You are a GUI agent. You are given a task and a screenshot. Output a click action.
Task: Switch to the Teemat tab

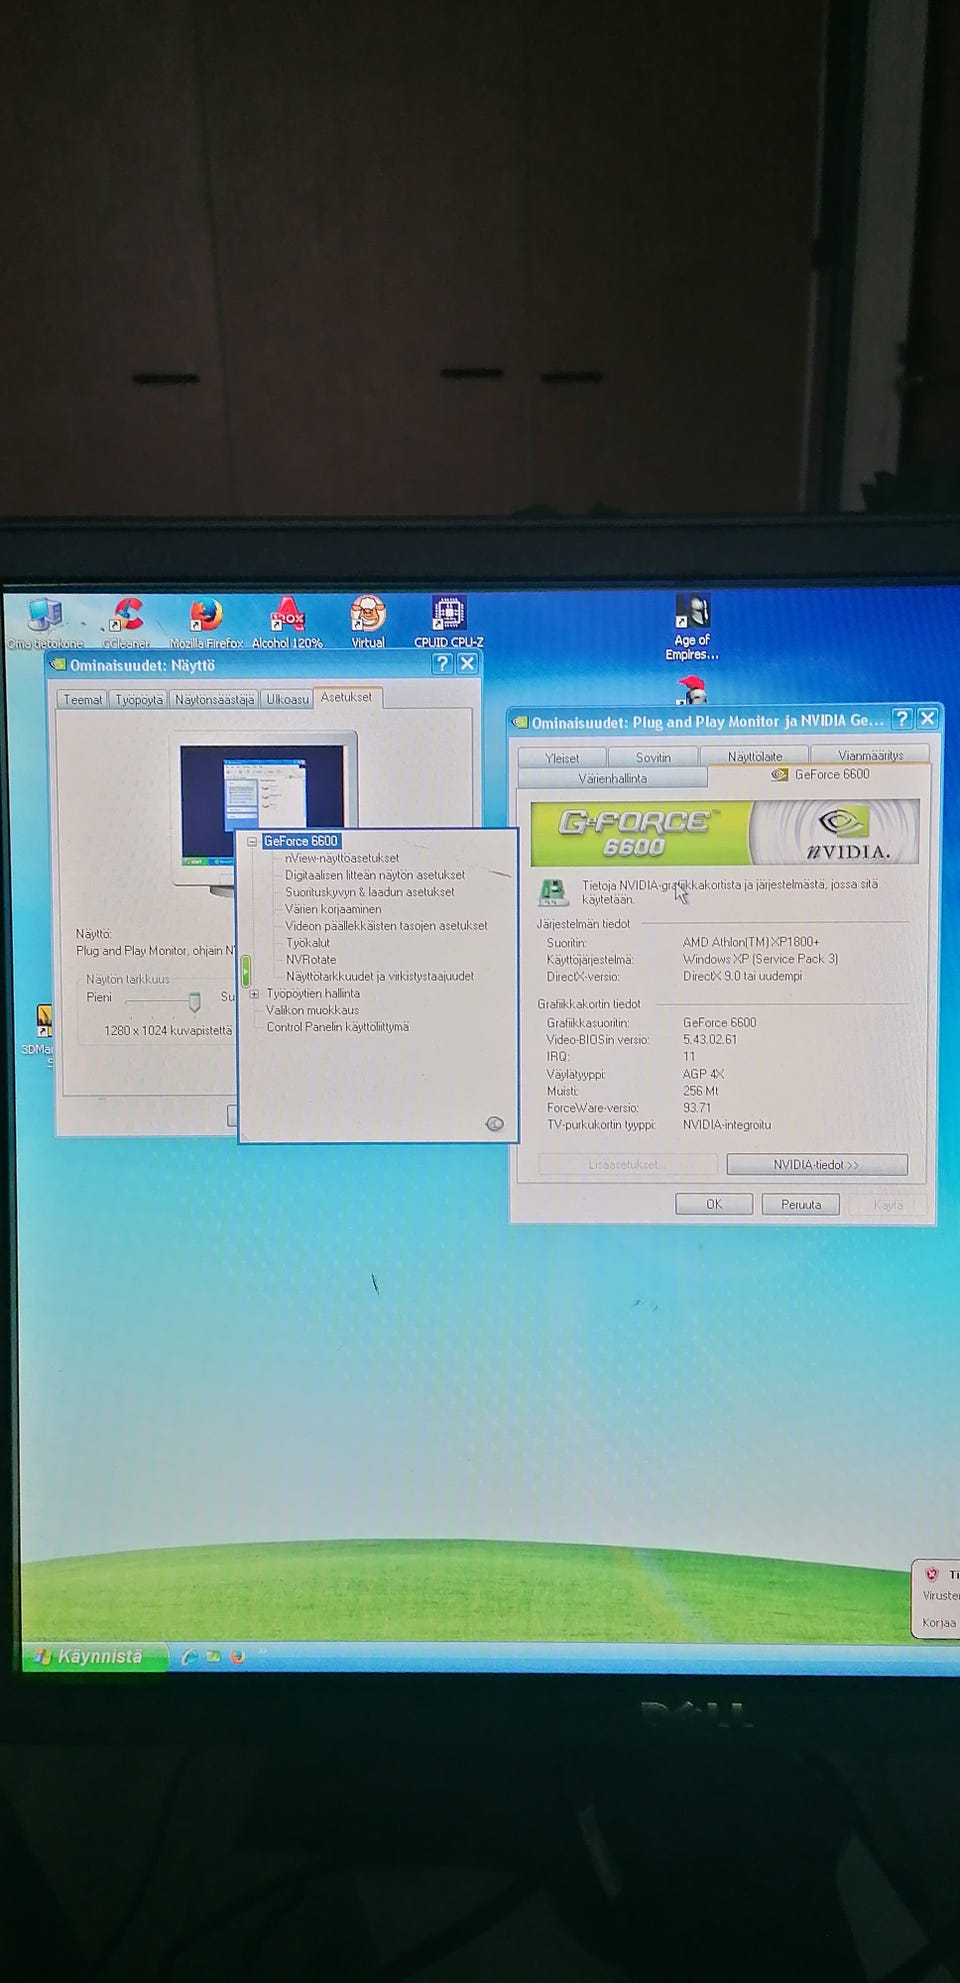(82, 699)
